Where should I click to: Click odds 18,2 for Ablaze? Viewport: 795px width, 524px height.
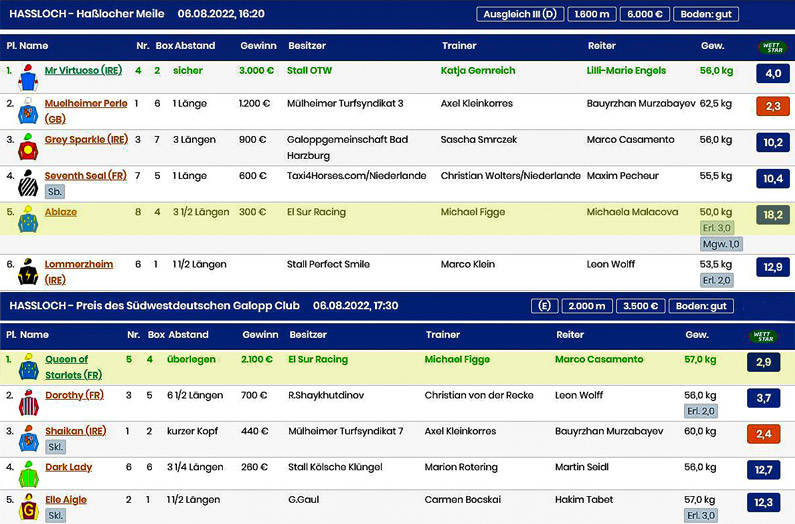773,215
